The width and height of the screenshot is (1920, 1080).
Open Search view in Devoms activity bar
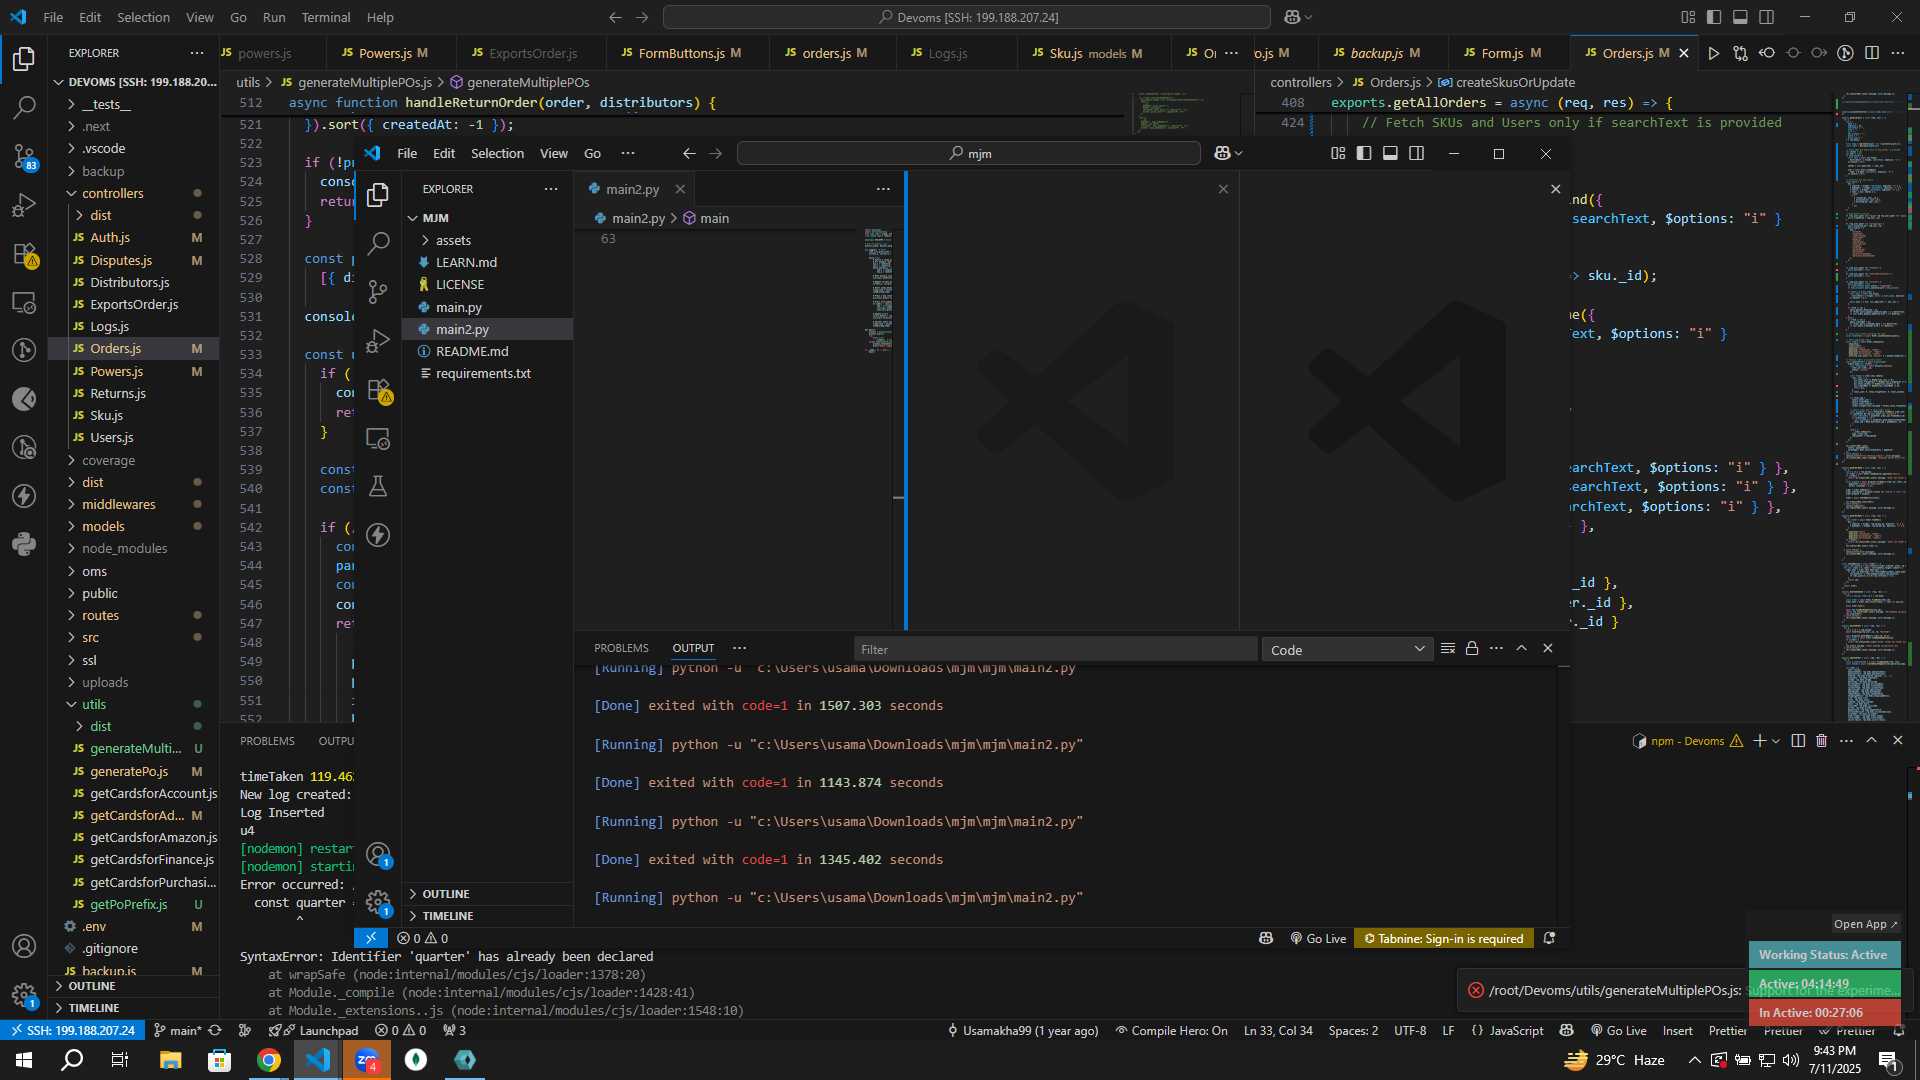[x=24, y=107]
